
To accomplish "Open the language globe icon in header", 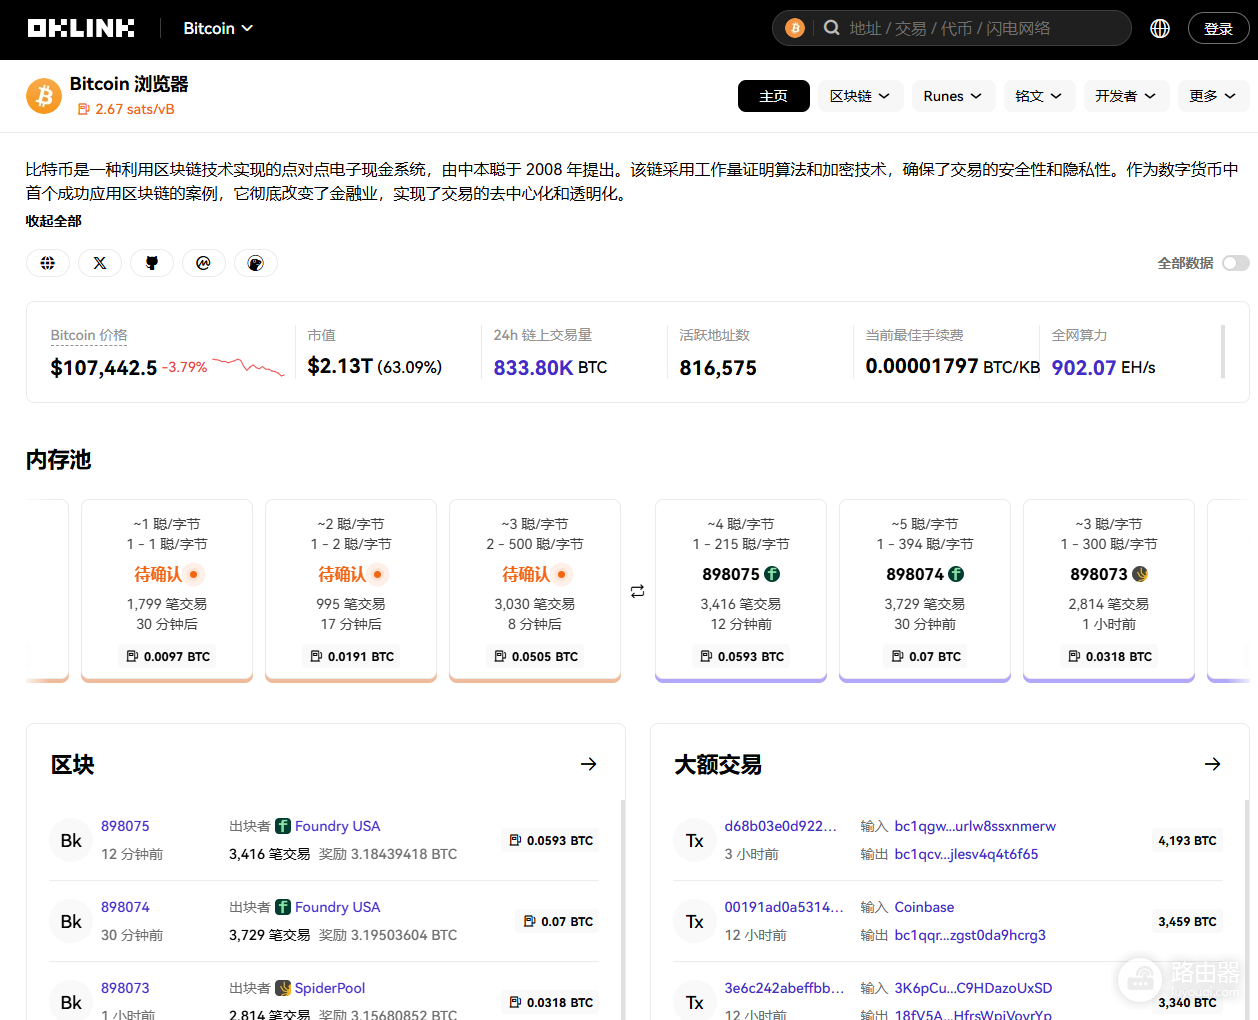I will tap(1160, 28).
